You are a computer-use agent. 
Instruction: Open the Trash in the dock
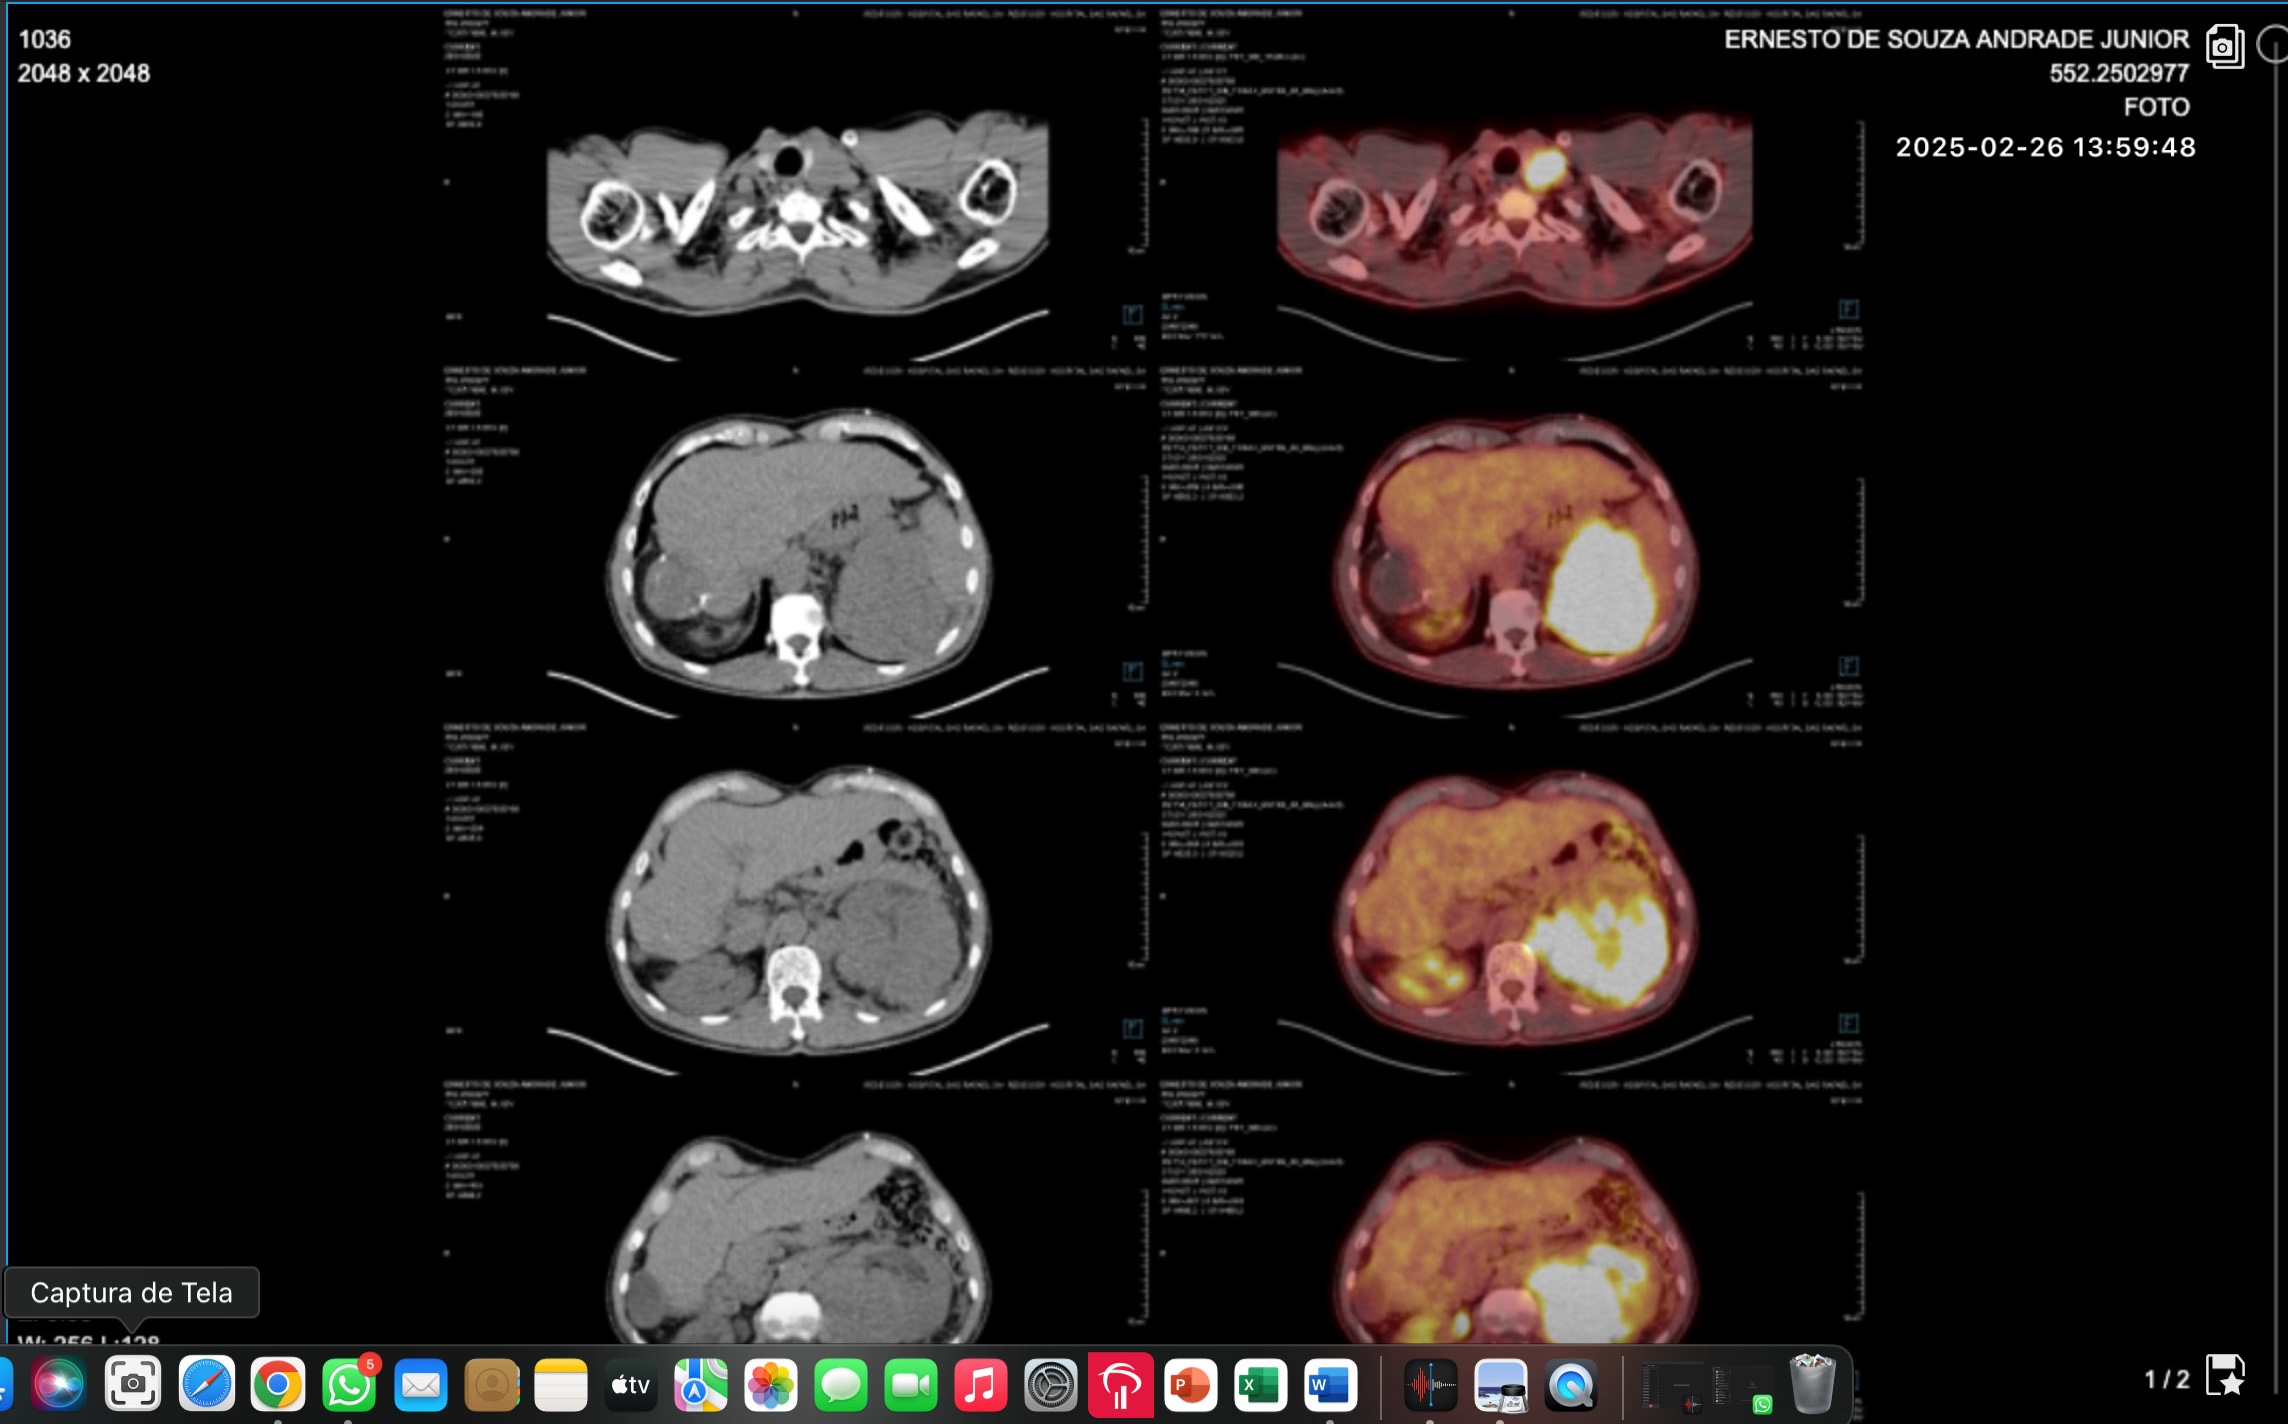(x=1812, y=1385)
